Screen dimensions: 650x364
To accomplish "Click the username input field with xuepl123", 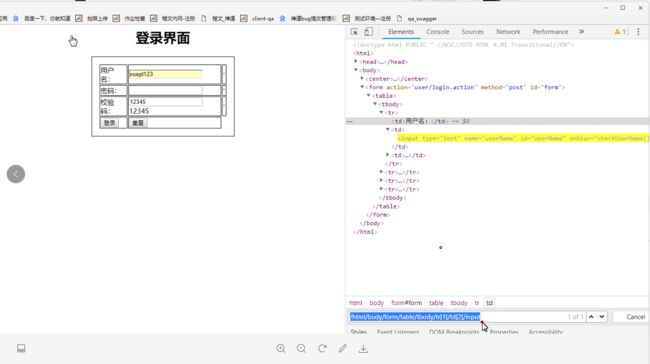I will [165, 74].
